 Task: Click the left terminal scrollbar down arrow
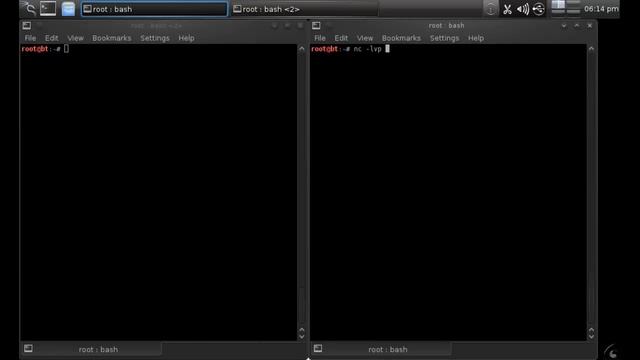point(302,337)
